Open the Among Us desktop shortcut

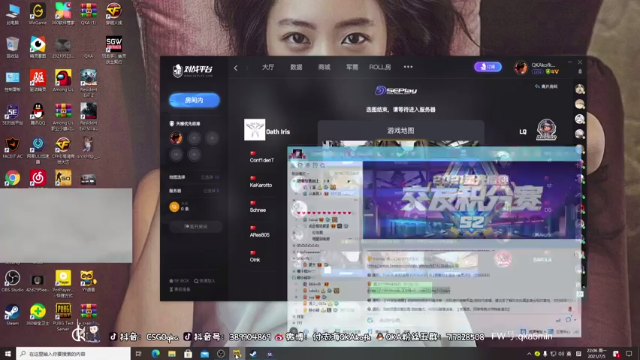point(63,80)
